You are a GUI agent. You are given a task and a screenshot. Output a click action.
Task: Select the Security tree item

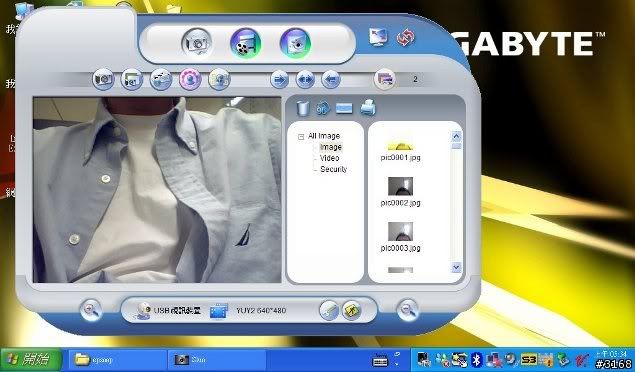point(333,169)
